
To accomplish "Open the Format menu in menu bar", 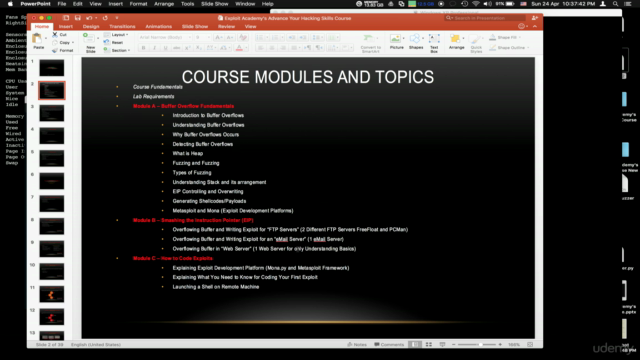I will point(138,4).
